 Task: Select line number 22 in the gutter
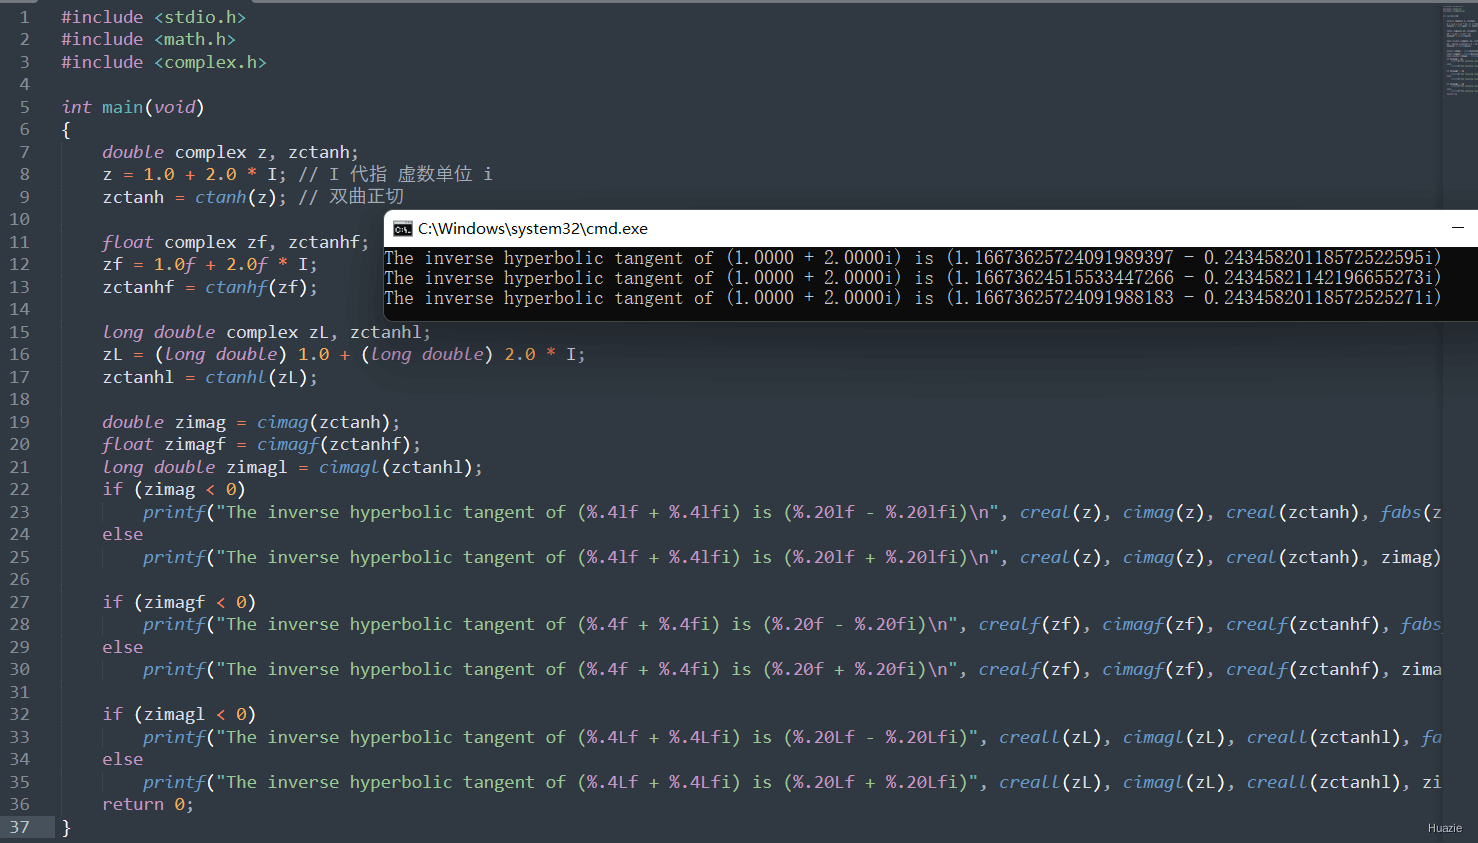[x=20, y=489]
